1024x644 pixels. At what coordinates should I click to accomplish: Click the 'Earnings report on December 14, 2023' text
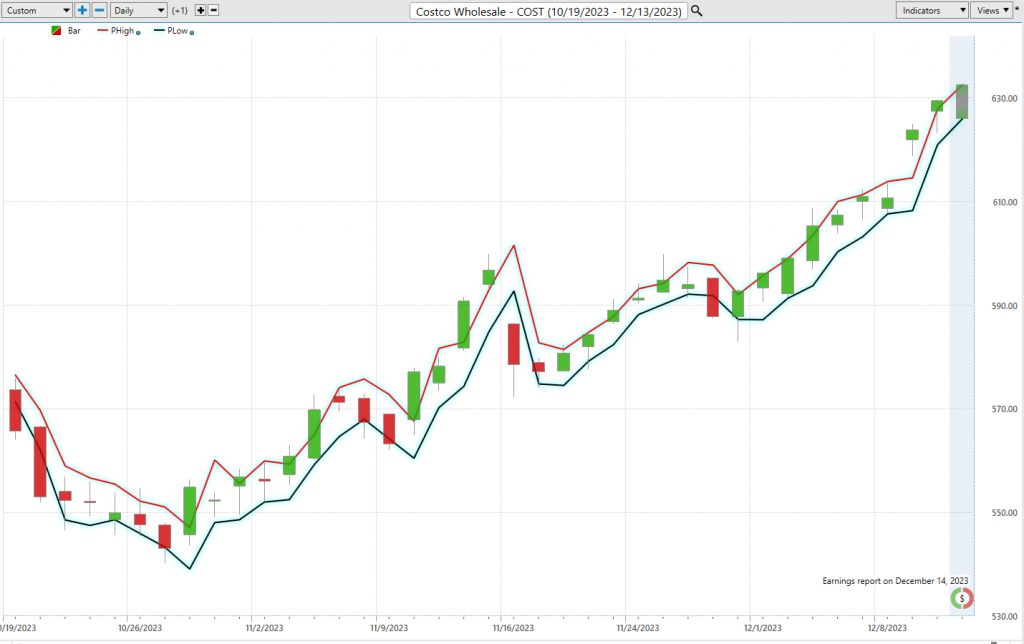coord(895,581)
